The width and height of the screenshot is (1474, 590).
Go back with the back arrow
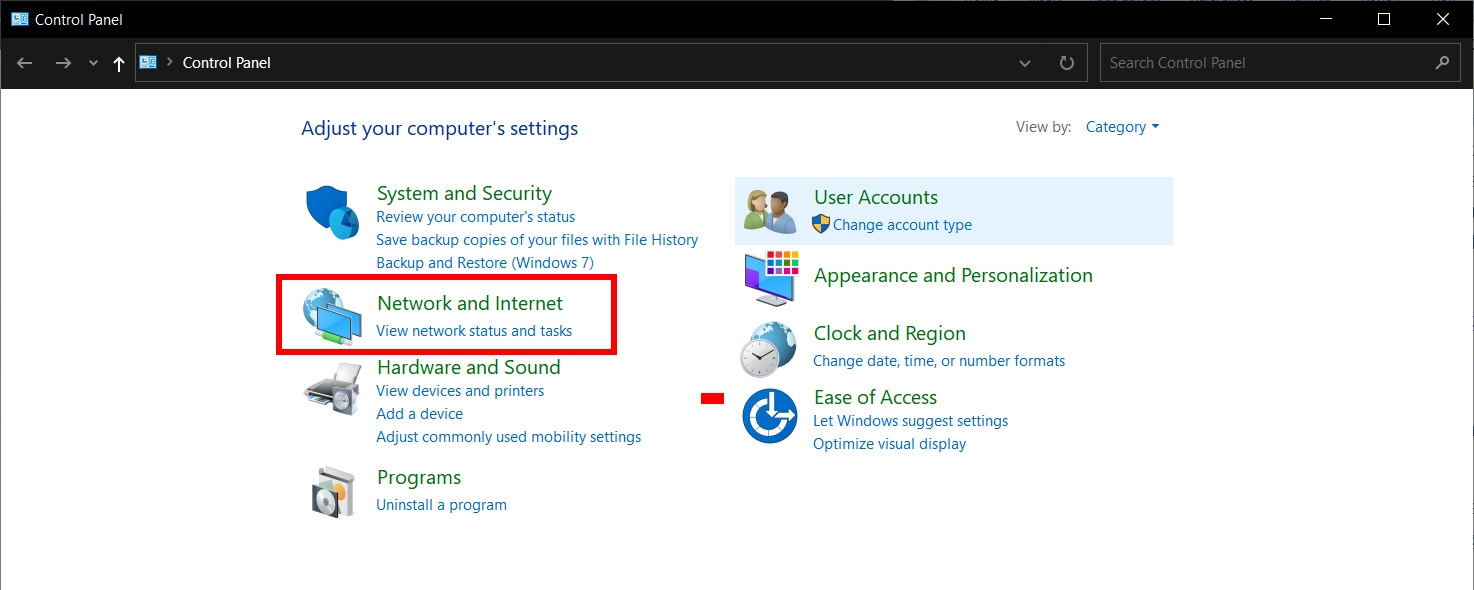(x=25, y=63)
